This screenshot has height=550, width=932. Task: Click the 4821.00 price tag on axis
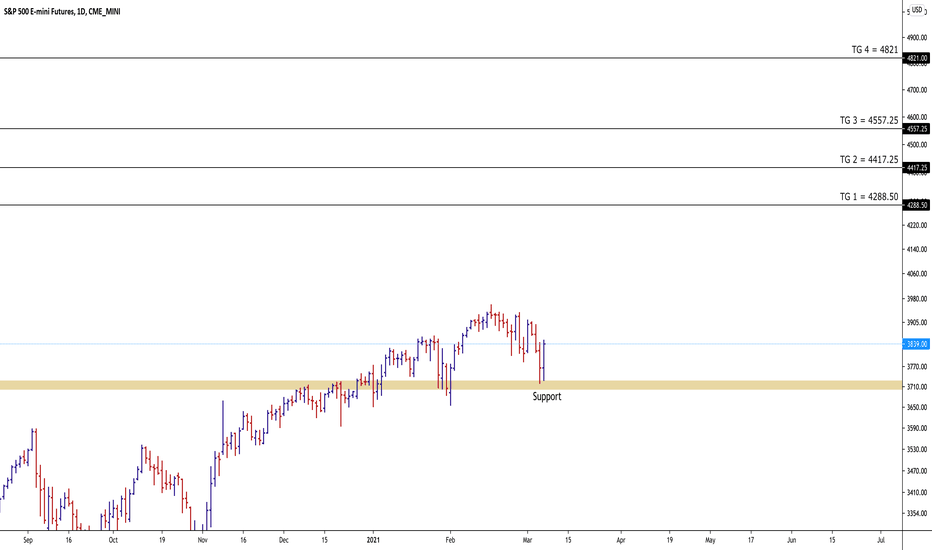[917, 58]
